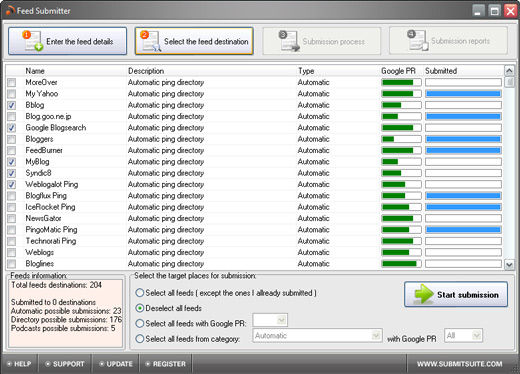Screen dimensions: 520x374
Task: Click the bullet icon beside REGISTER
Action: pyautogui.click(x=148, y=364)
